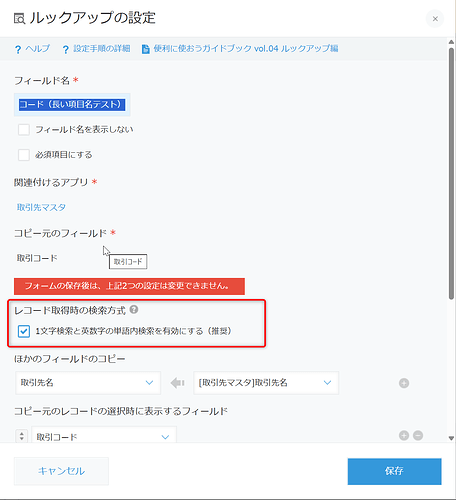Click the dialog's vertical scrollbar thumb
The image size is (456, 500).
tap(451, 173)
